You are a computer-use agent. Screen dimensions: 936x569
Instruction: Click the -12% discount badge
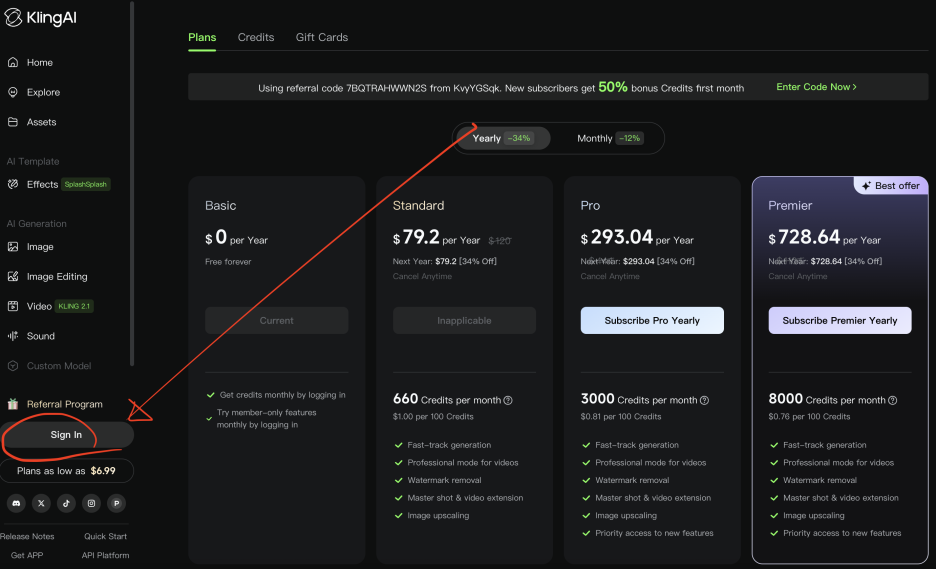pos(629,139)
